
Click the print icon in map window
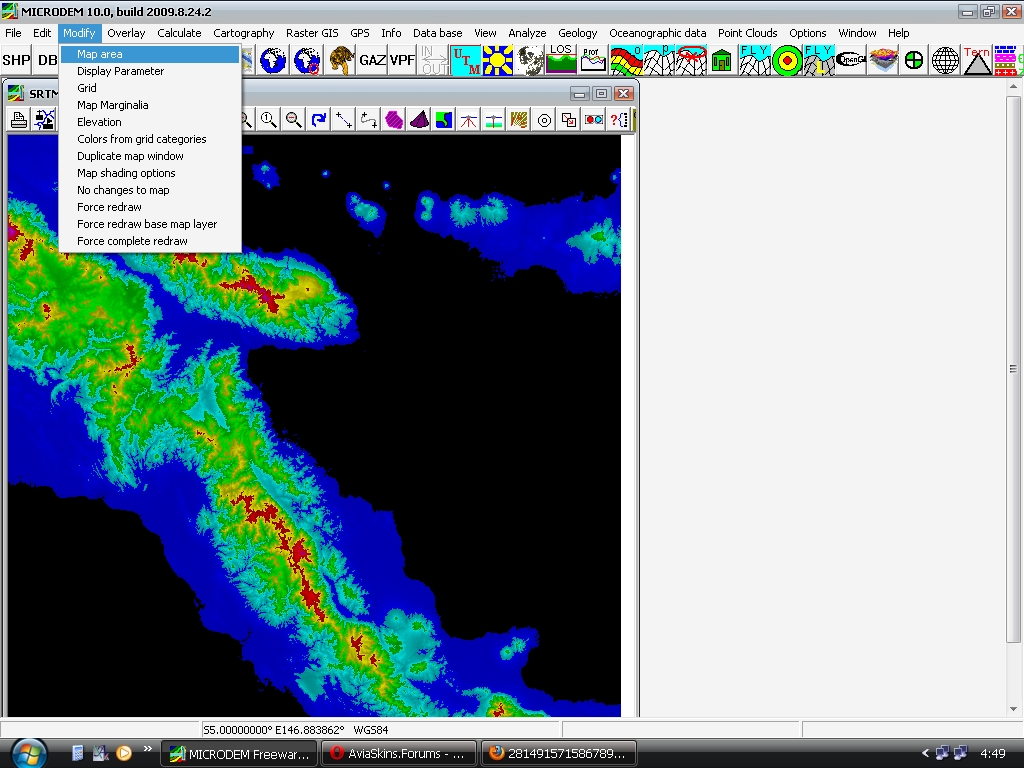pos(19,120)
